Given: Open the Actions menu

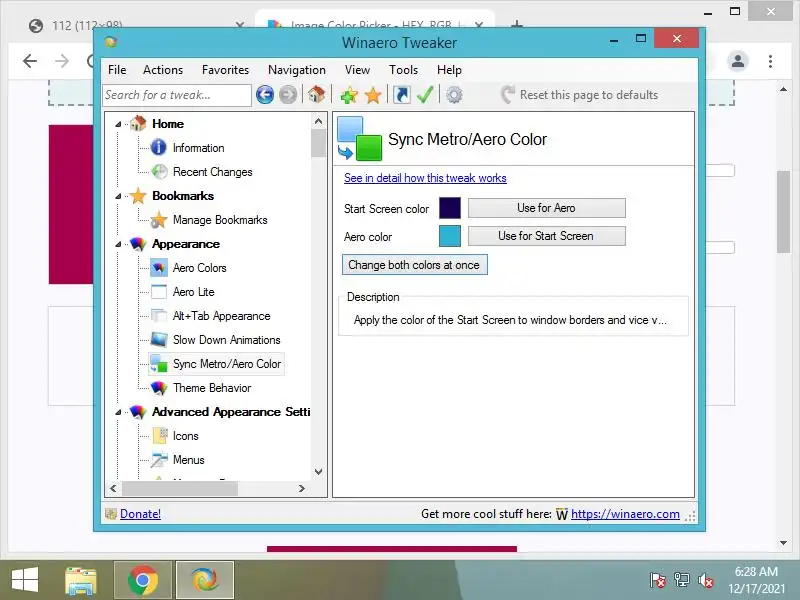Looking at the screenshot, I should click(x=163, y=70).
